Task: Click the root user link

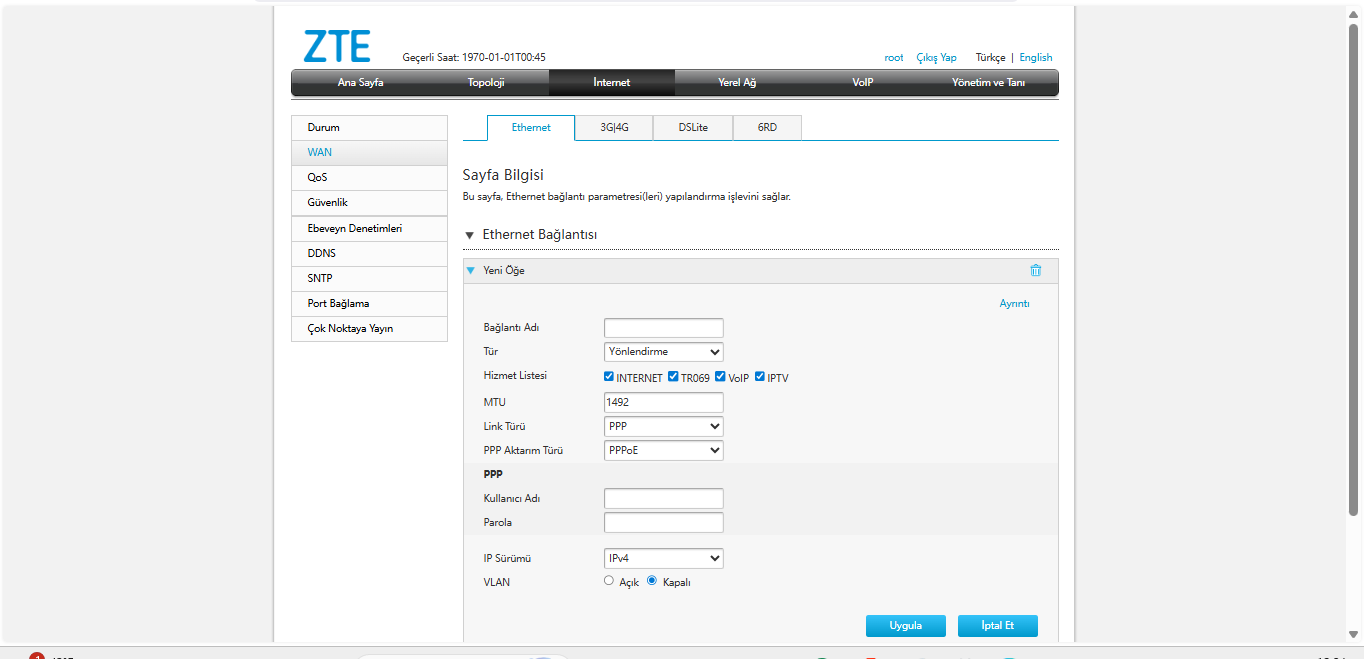Action: (x=894, y=58)
